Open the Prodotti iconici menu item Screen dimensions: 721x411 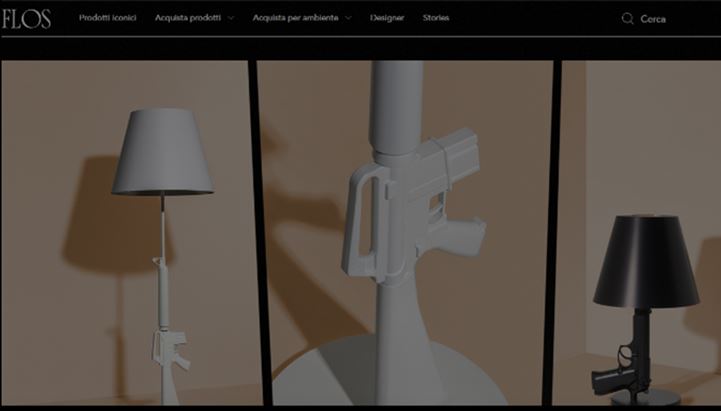coord(108,18)
